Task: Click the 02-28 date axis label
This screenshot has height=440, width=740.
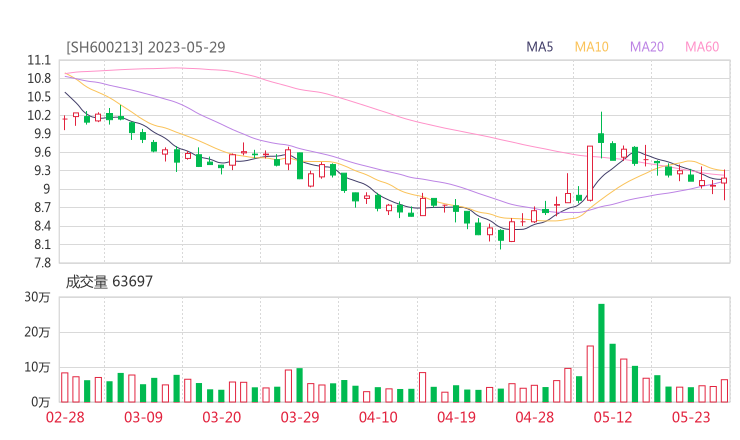Action: coord(65,417)
